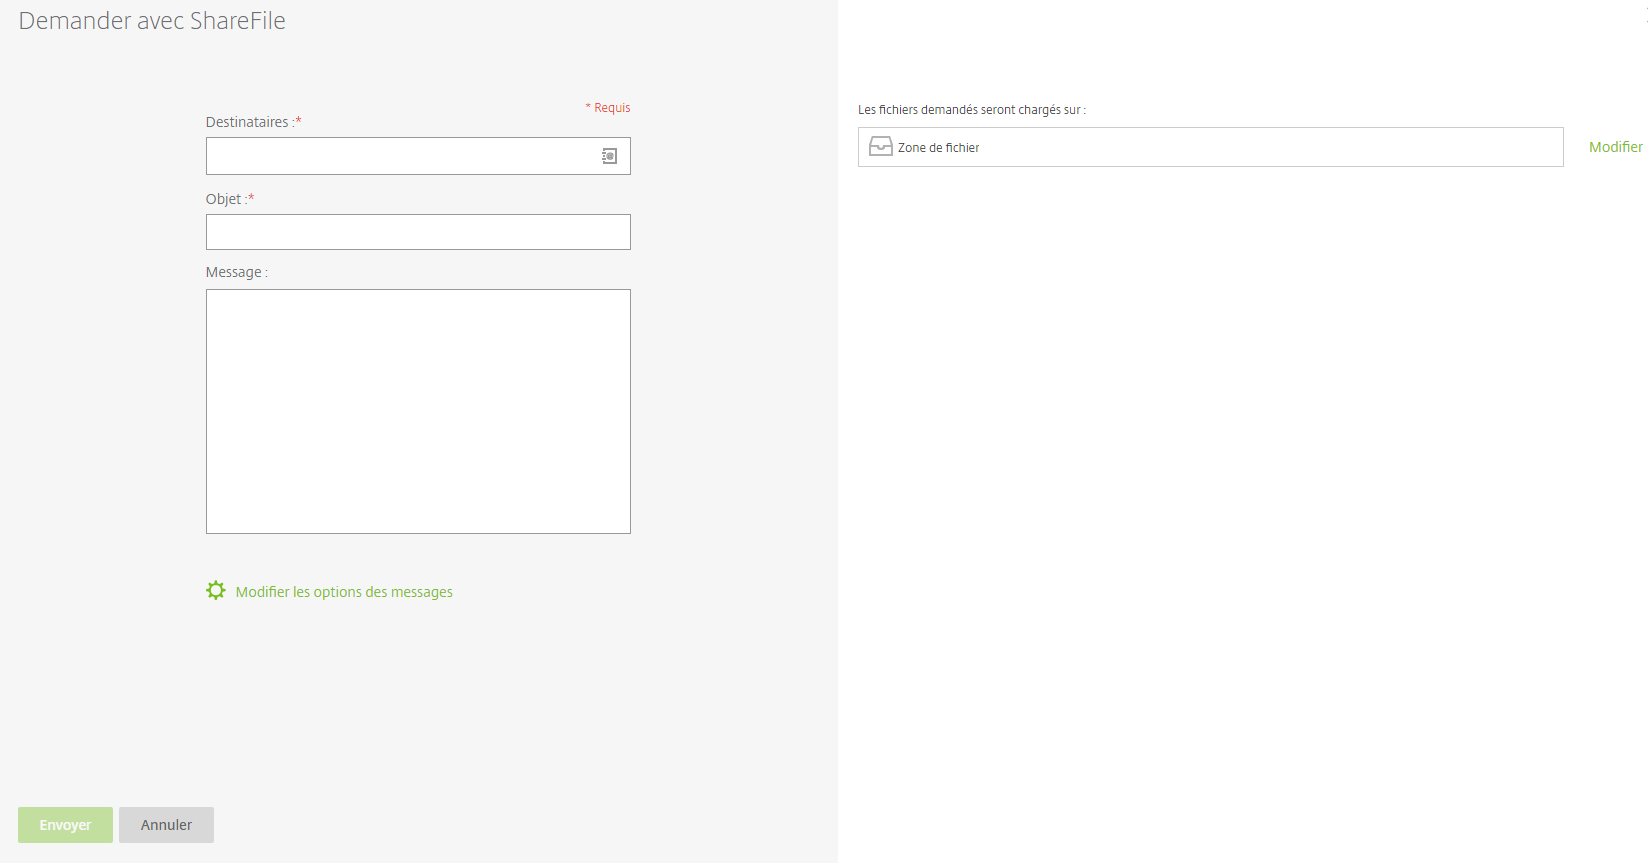Click the '* Requis' note

pyautogui.click(x=608, y=108)
